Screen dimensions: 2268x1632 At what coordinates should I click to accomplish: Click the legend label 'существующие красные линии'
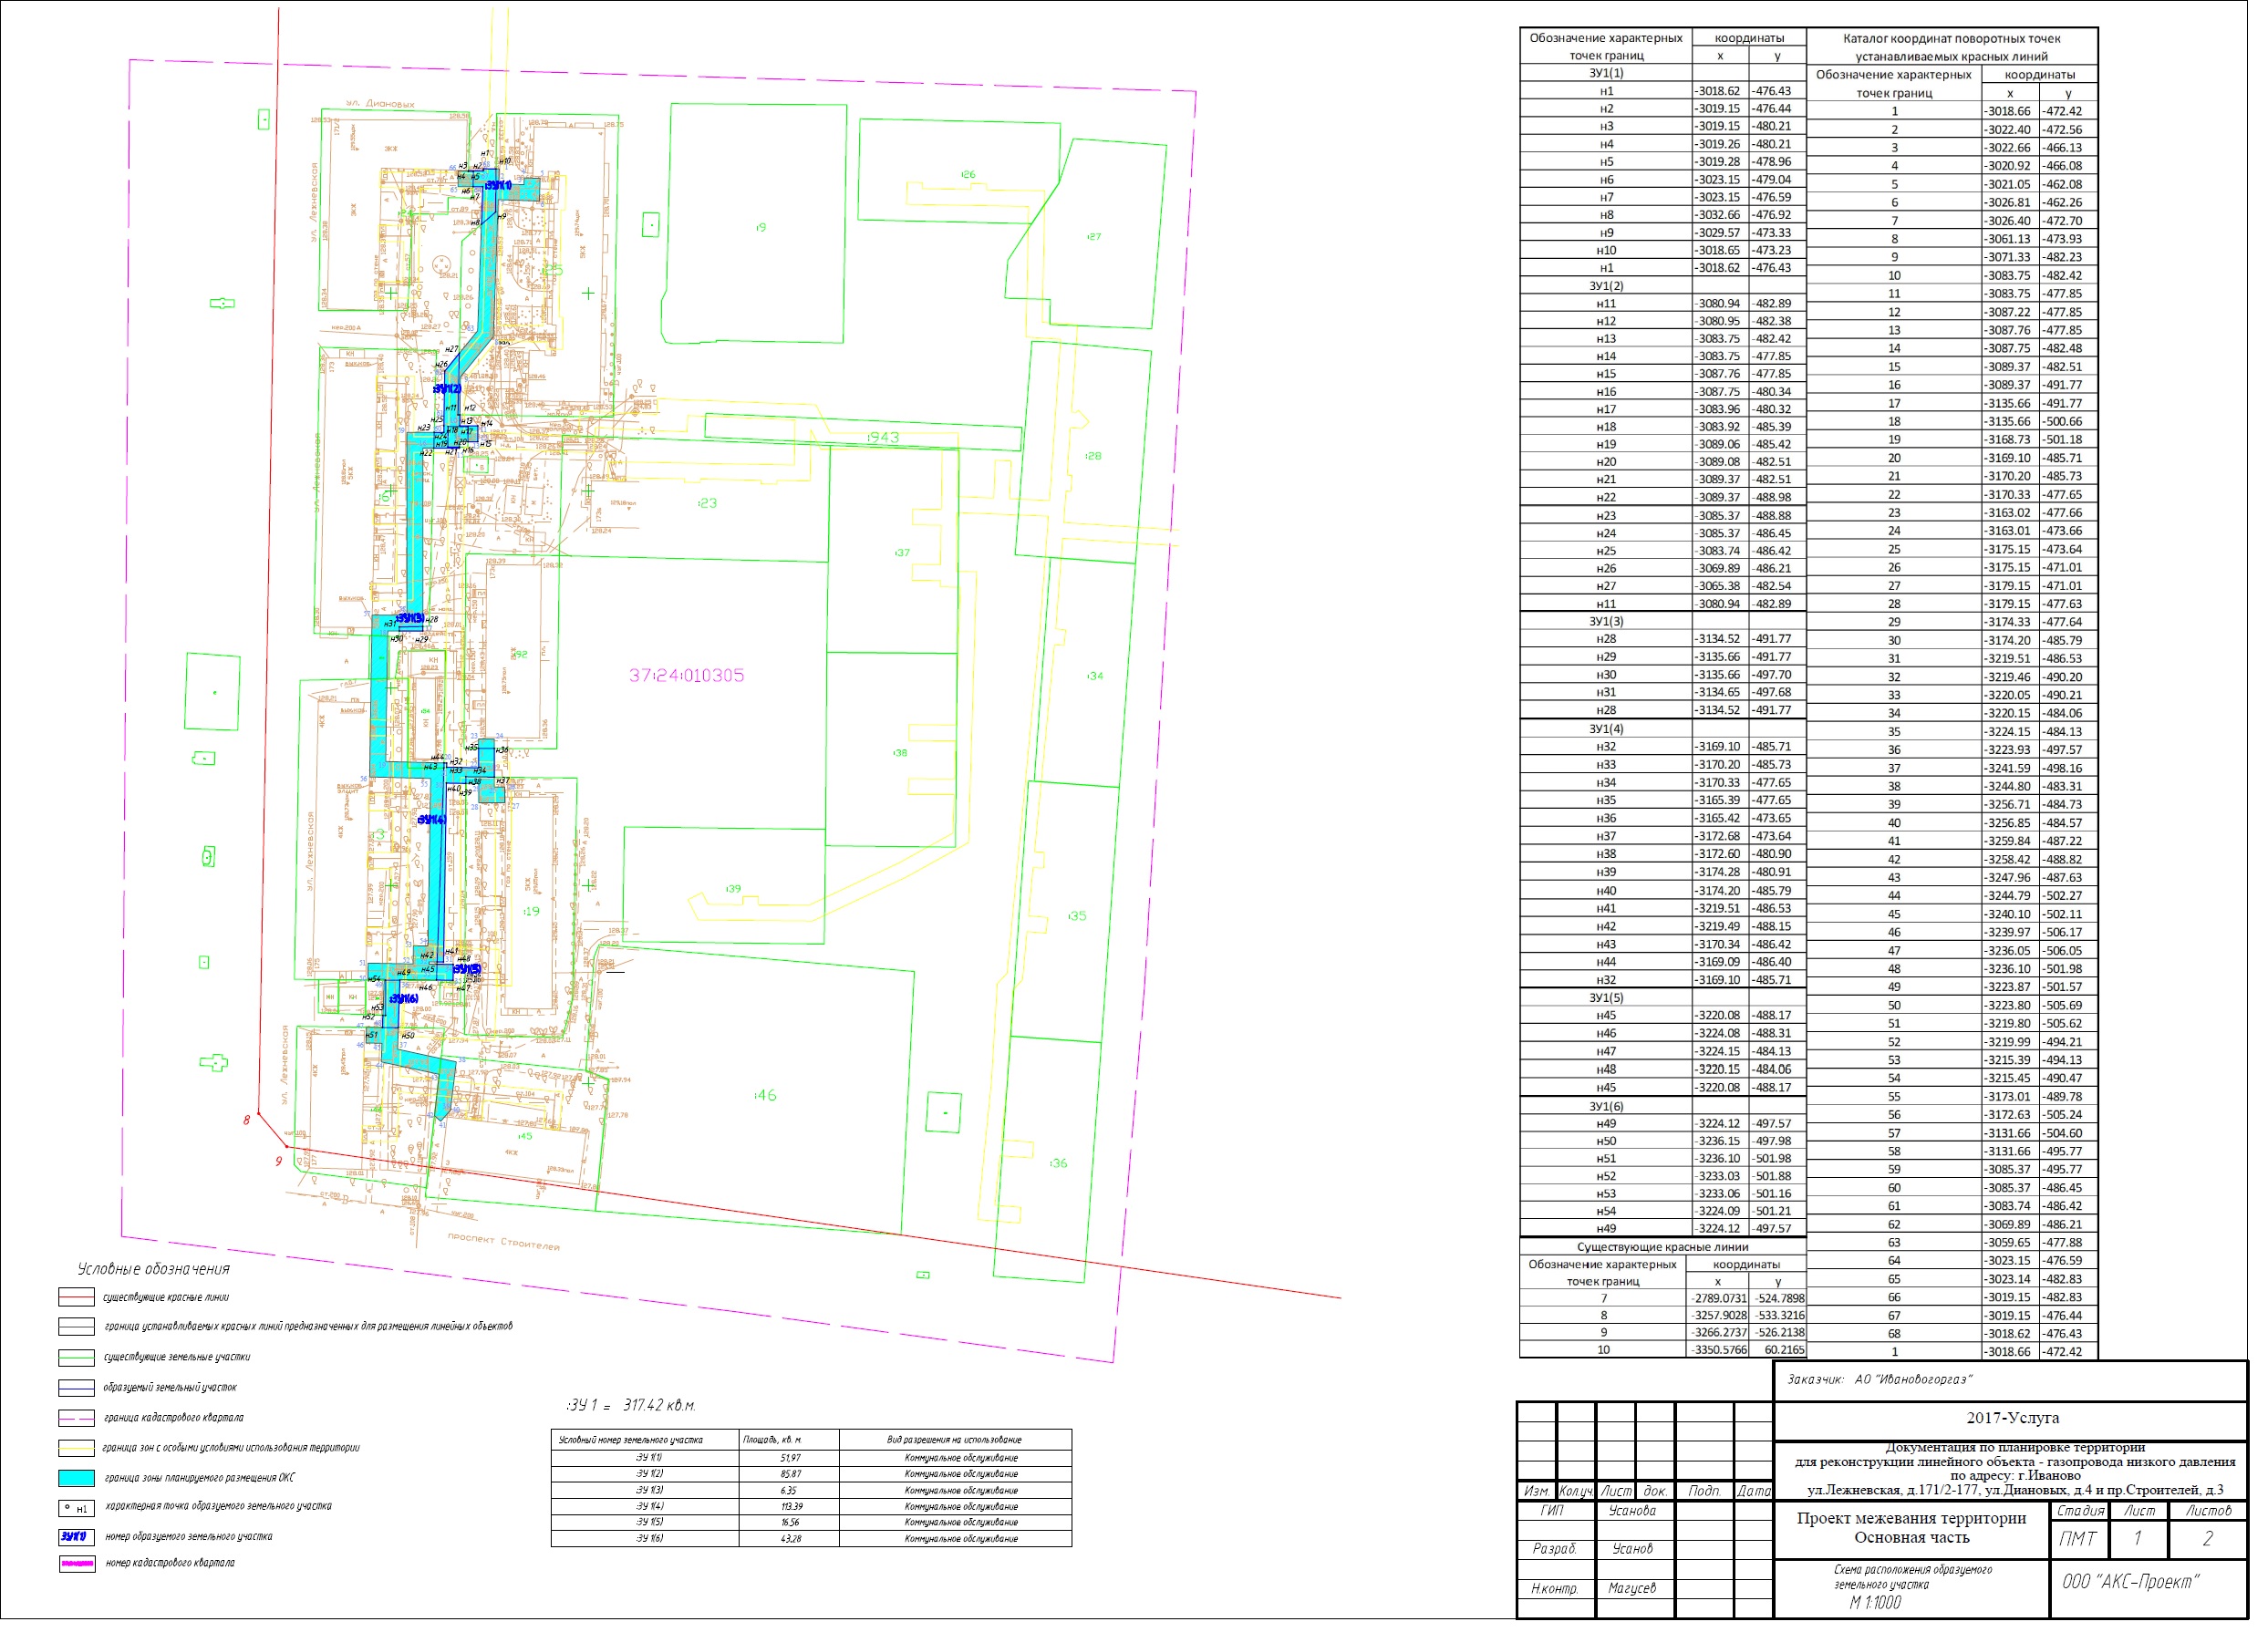point(166,1298)
